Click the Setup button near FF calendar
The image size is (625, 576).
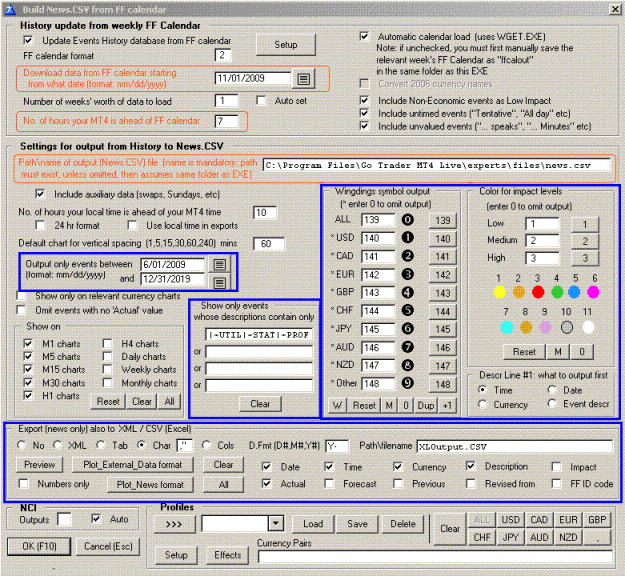pyautogui.click(x=285, y=45)
